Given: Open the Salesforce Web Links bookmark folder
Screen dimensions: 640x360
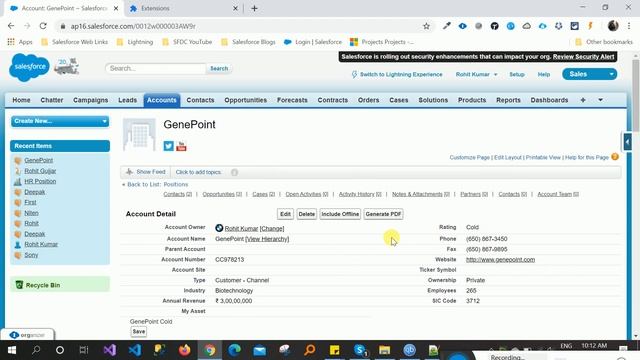Looking at the screenshot, I should click(75, 42).
